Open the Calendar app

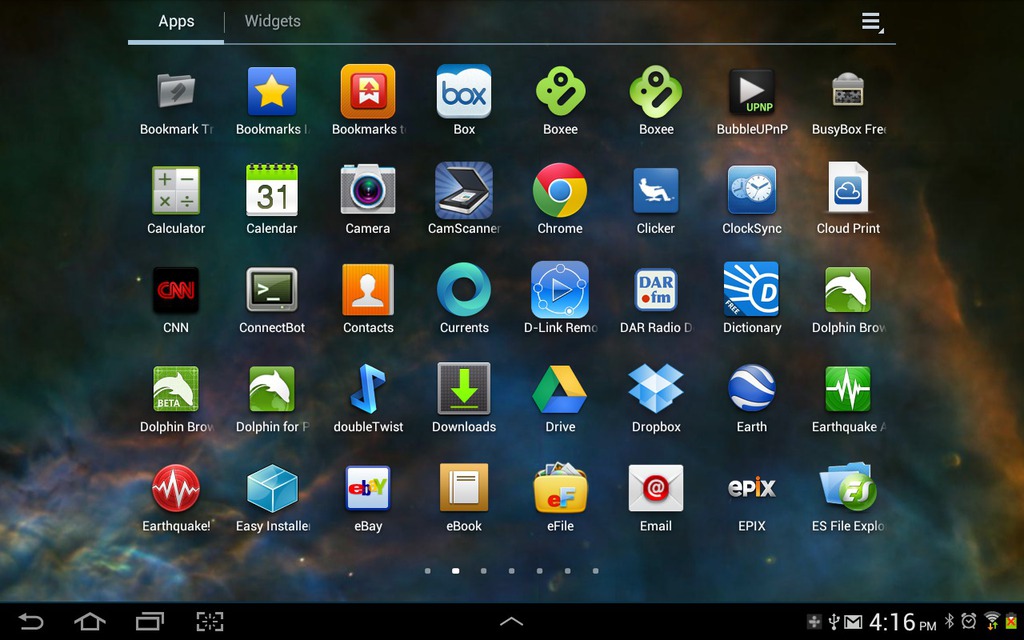click(x=272, y=190)
